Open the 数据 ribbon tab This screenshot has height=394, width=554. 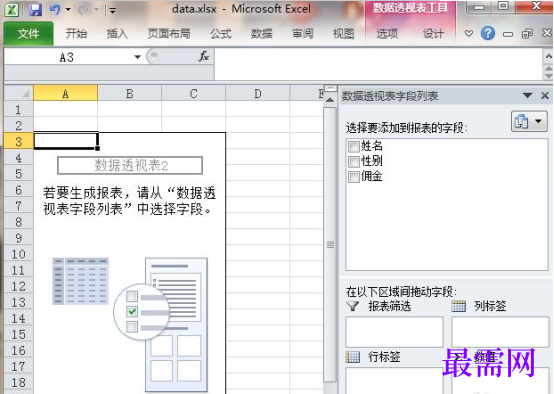click(261, 34)
